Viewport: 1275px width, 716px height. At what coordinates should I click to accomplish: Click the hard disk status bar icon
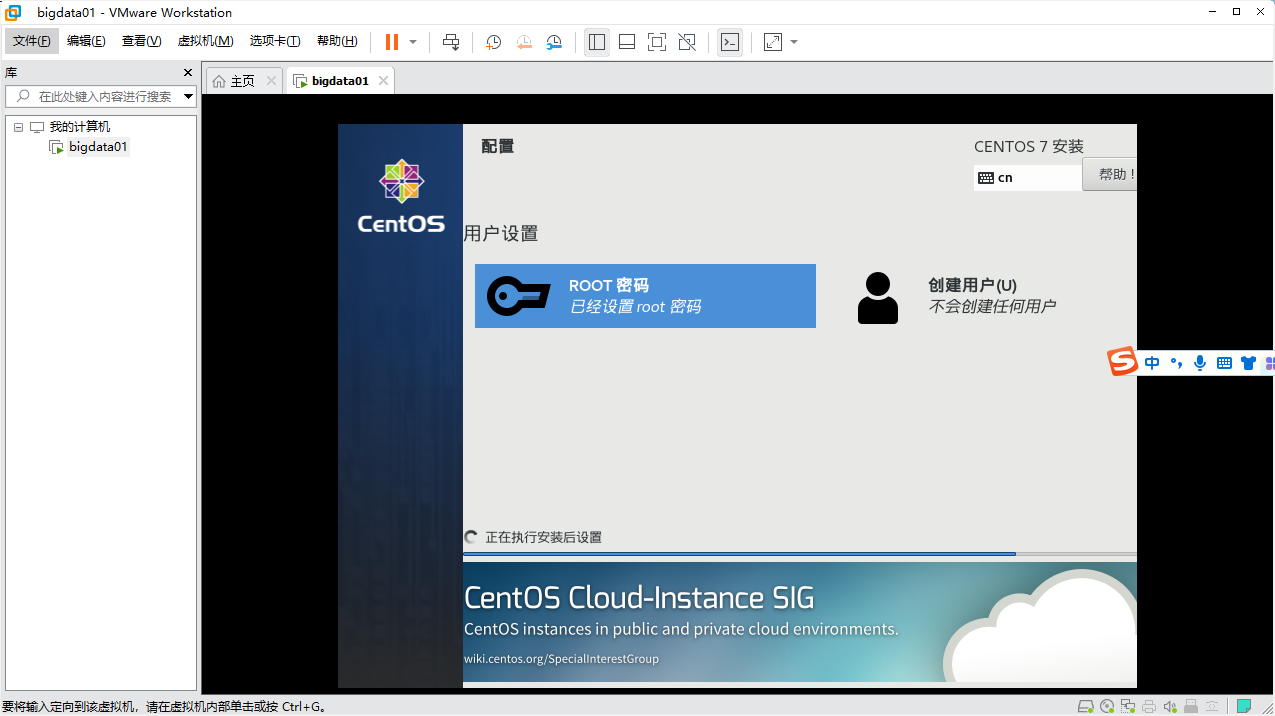point(1086,707)
